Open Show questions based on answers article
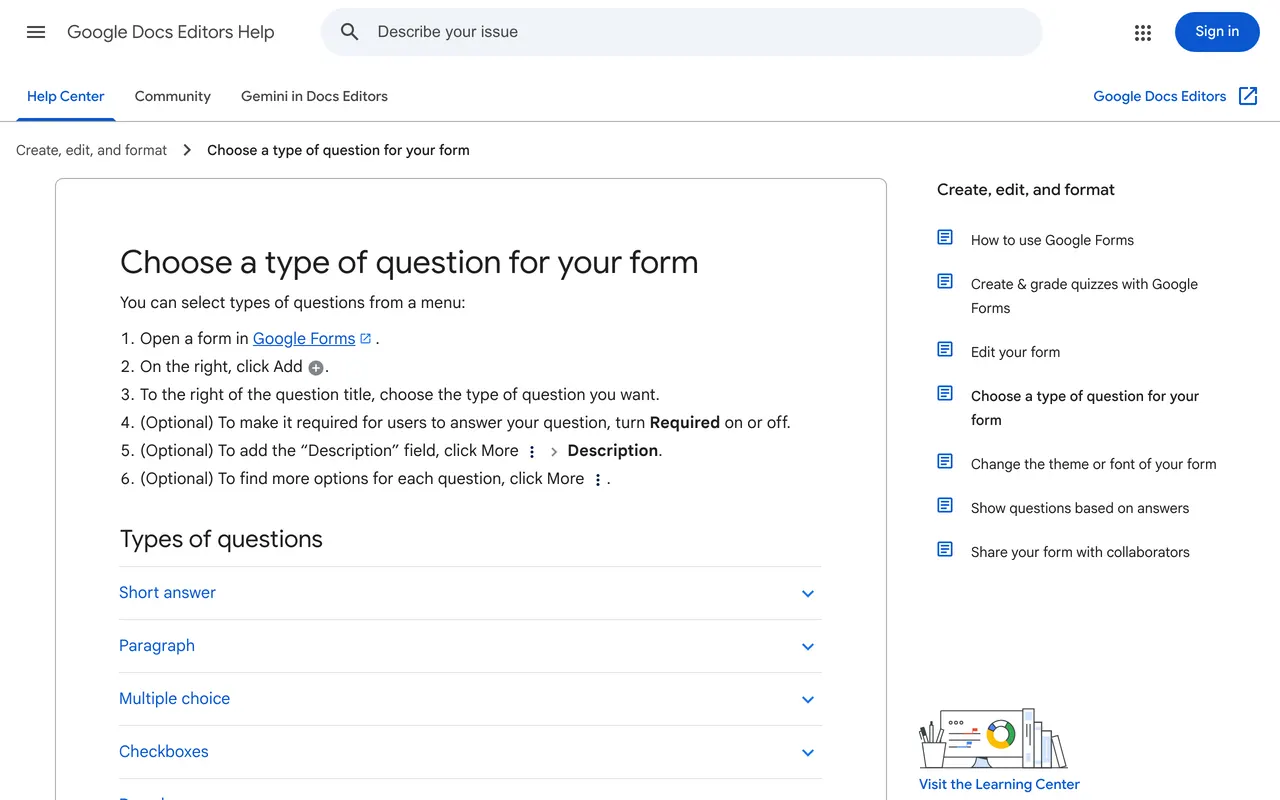This screenshot has width=1280, height=800. point(1080,508)
